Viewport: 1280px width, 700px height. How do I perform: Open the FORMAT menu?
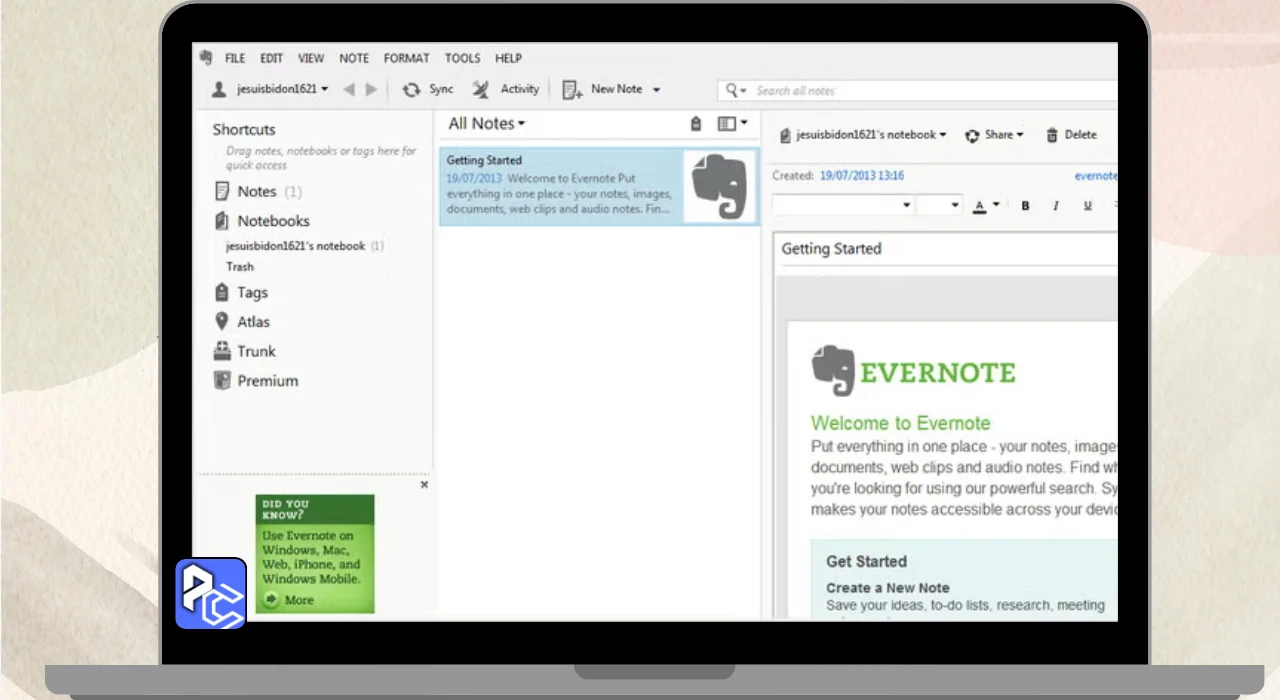406,58
